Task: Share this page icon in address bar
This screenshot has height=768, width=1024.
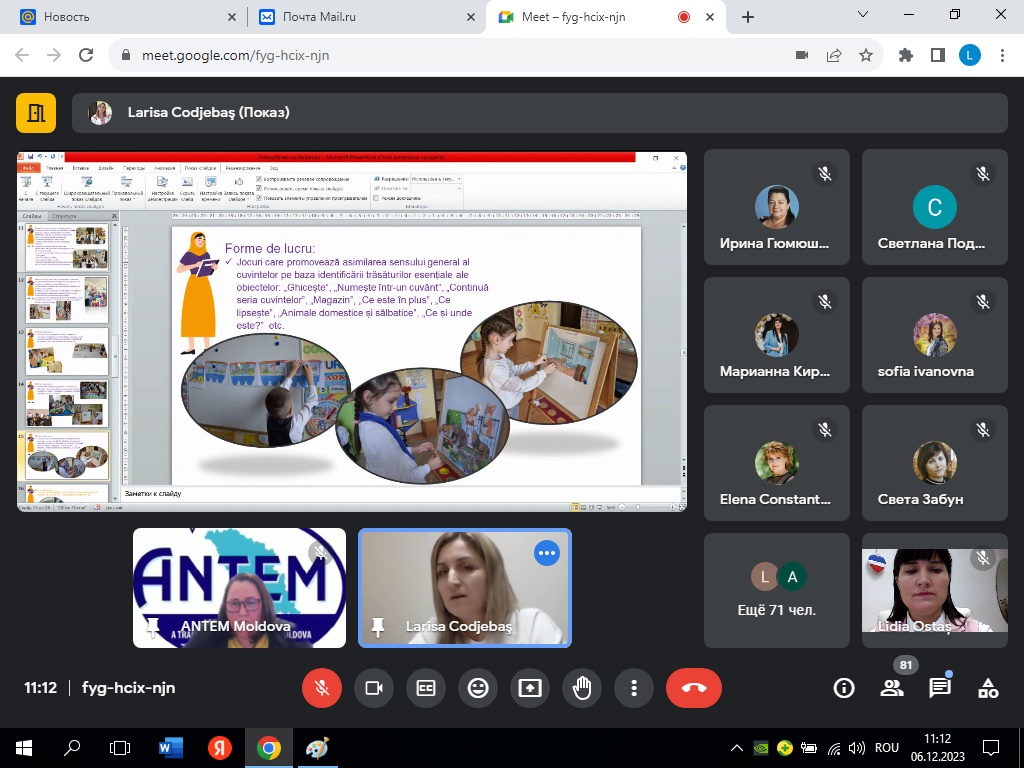Action: pos(834,56)
